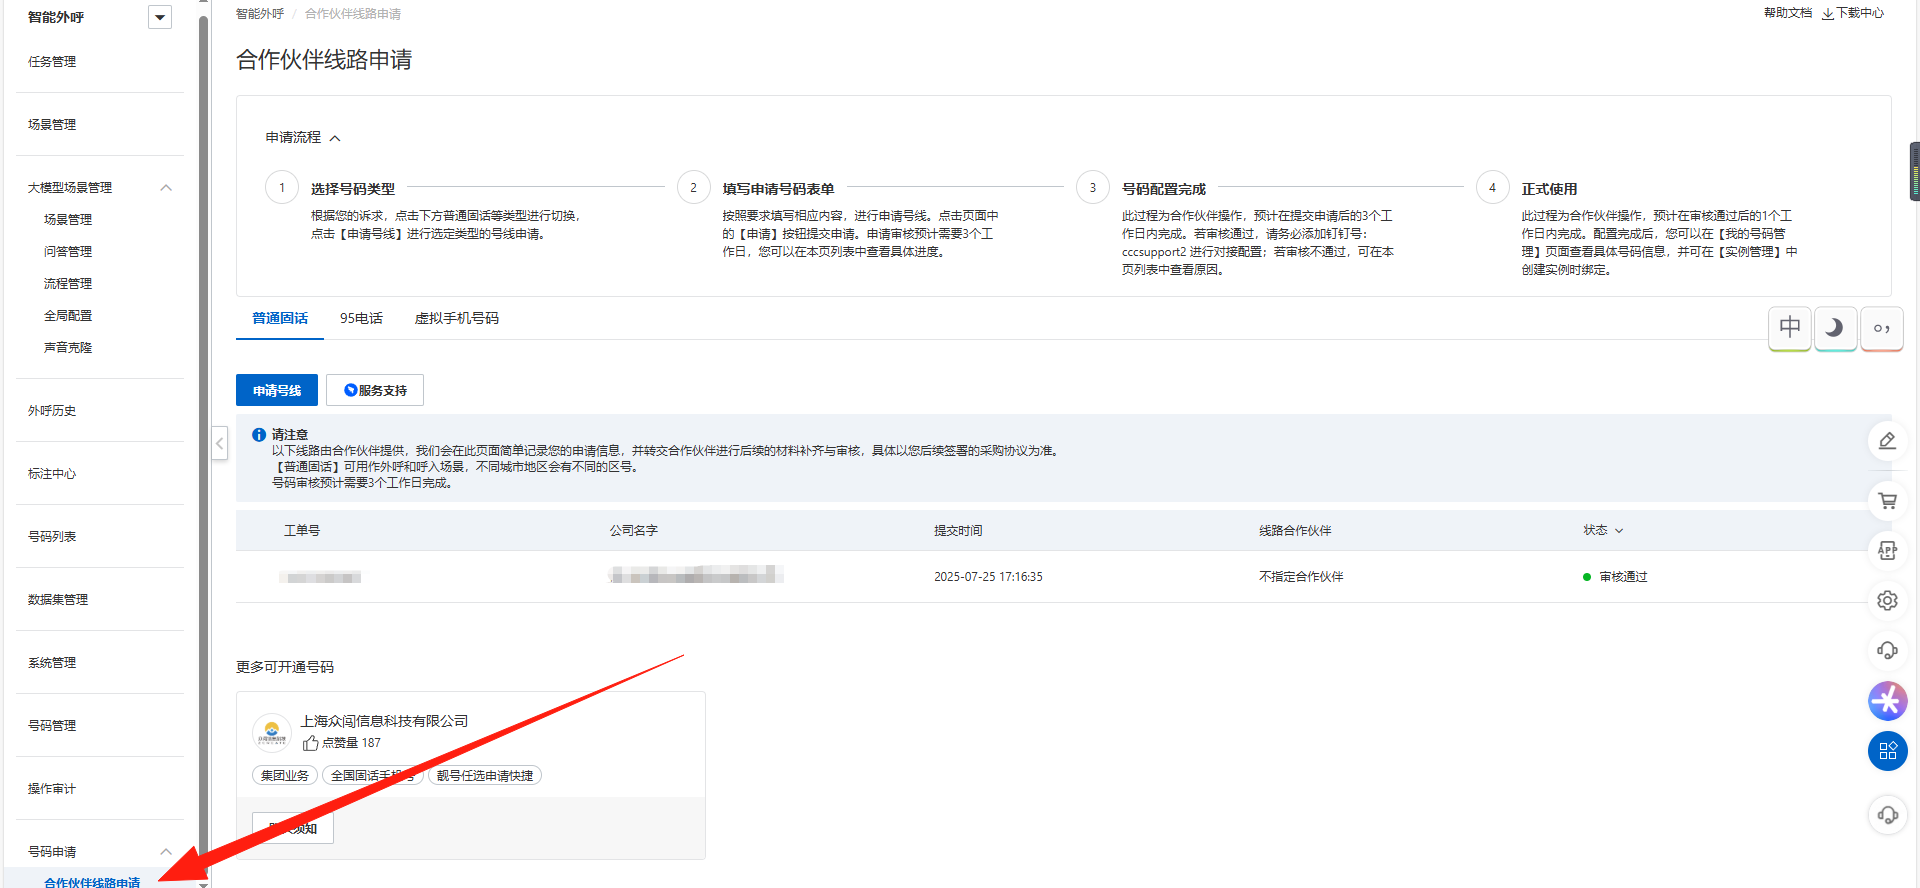Switch to the 普通固话 tab
The width and height of the screenshot is (1920, 888).
[x=280, y=318]
